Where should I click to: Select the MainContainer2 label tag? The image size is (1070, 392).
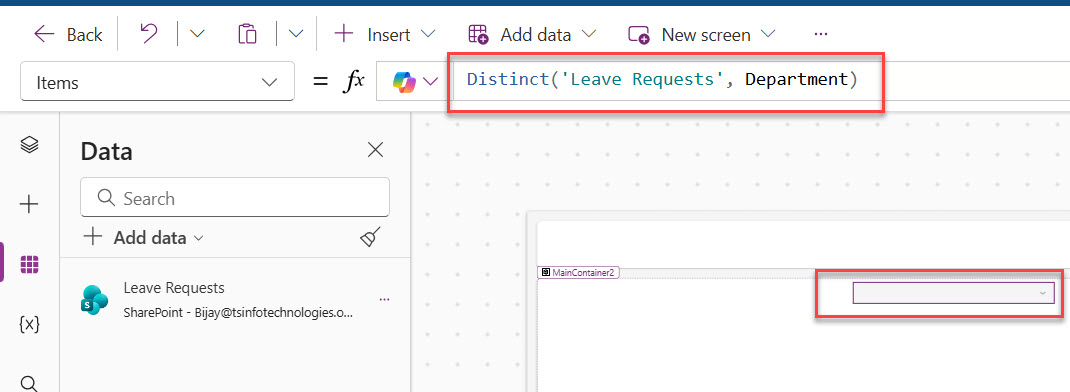point(579,272)
